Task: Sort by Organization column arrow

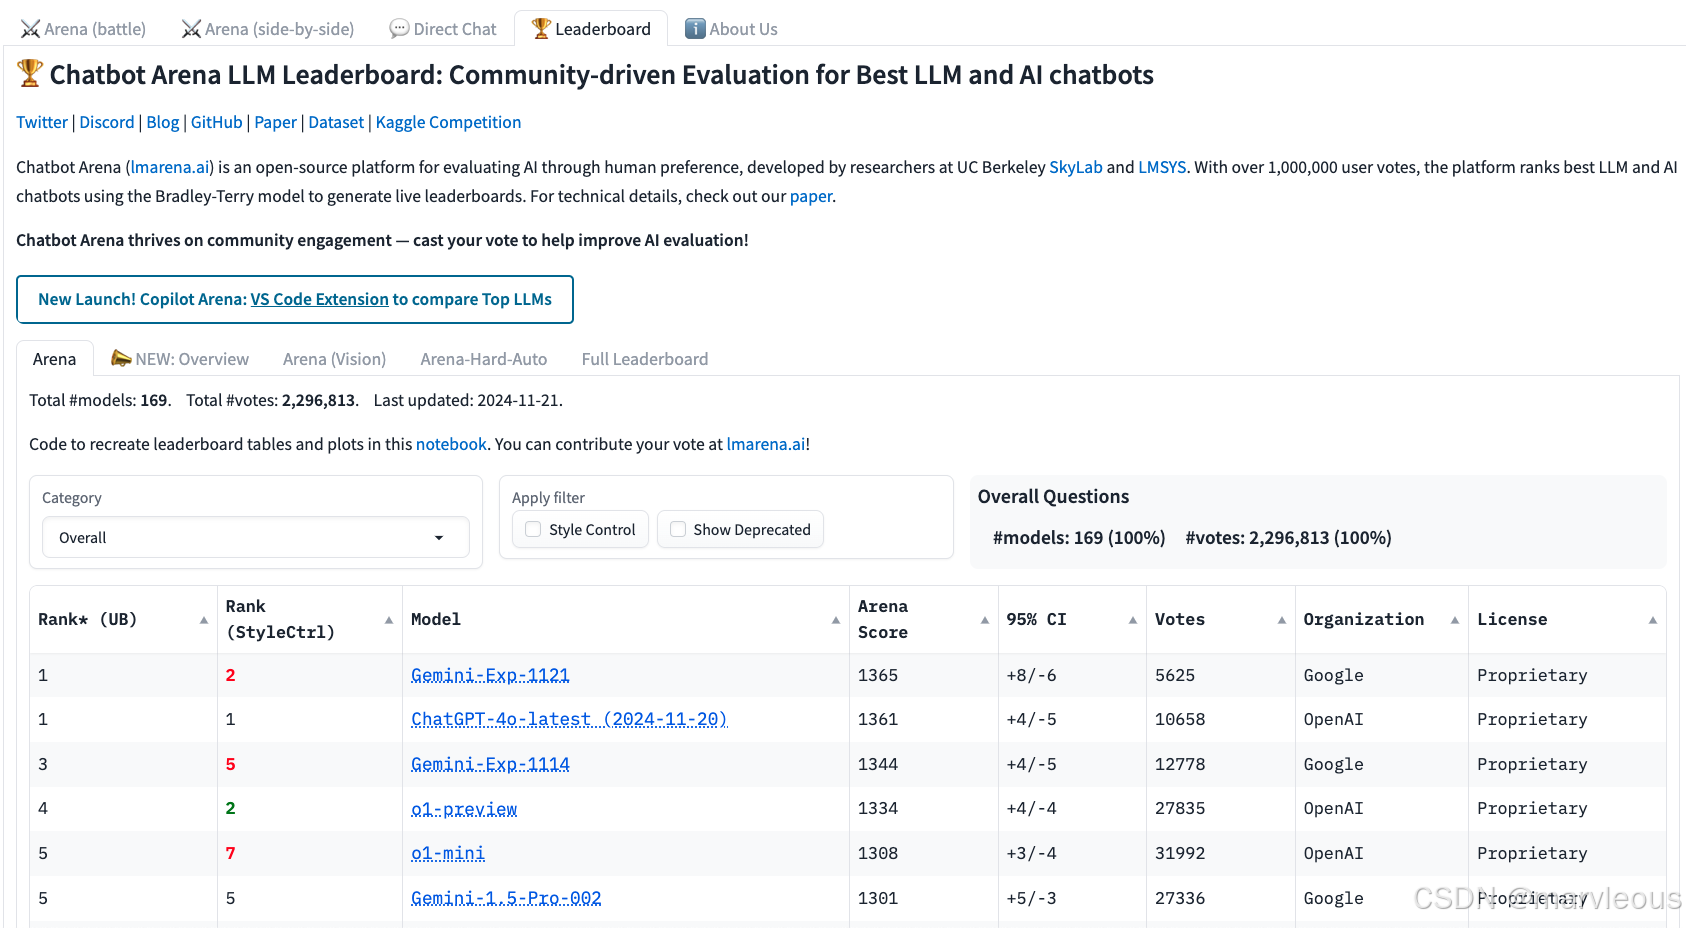Action: click(x=1455, y=620)
